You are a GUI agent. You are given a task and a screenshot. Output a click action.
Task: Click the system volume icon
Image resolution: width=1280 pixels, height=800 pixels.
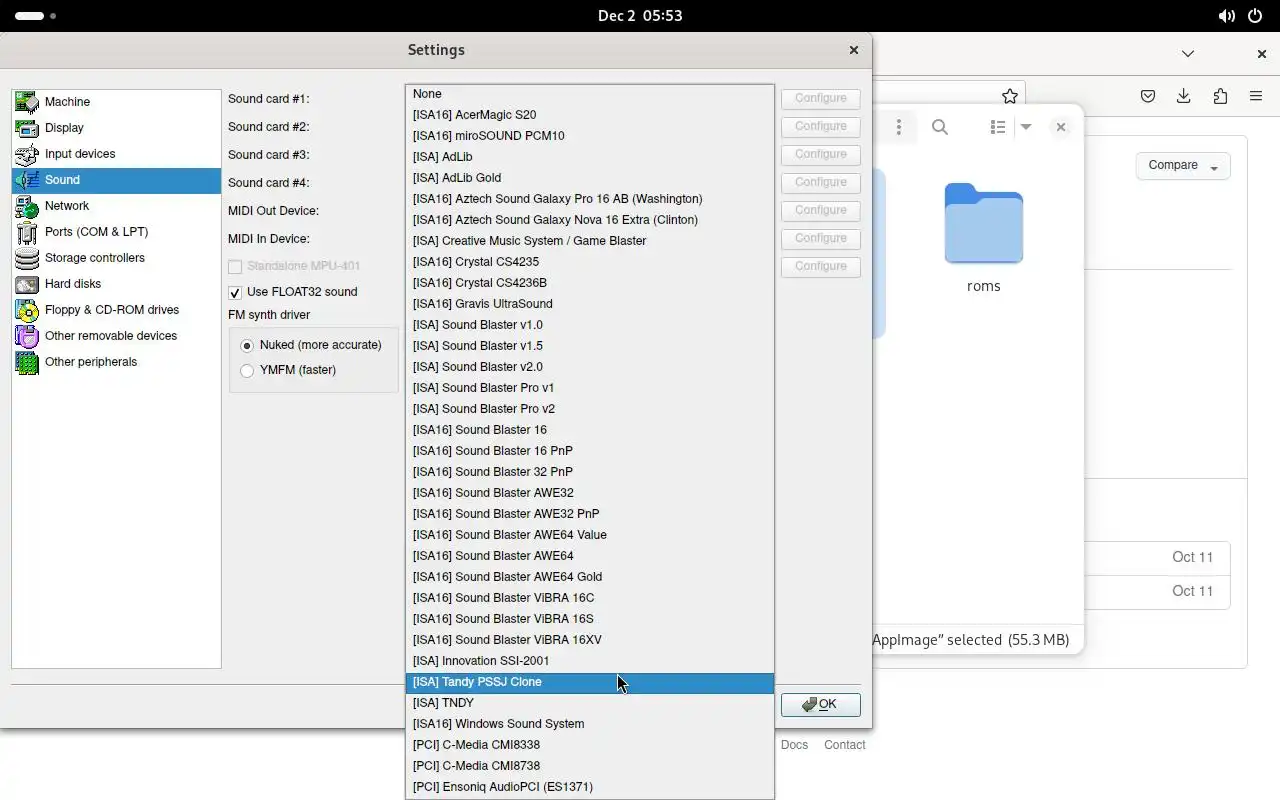[x=1226, y=16]
